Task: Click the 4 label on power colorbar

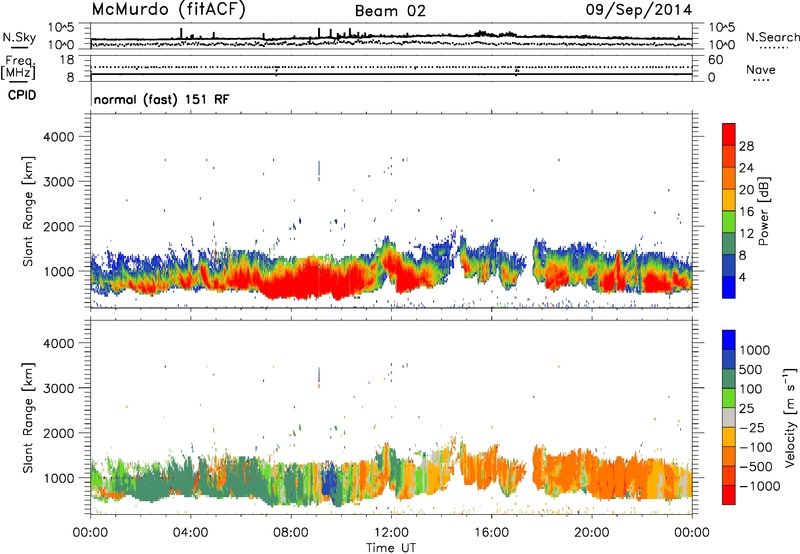Action: click(743, 277)
